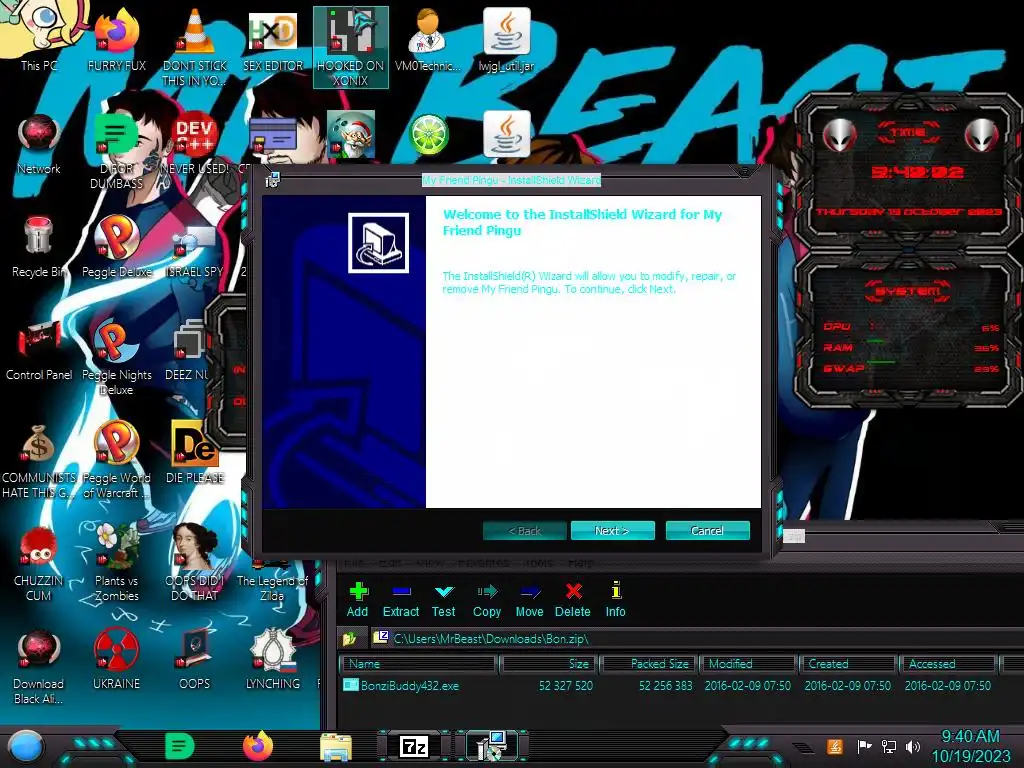This screenshot has height=768, width=1024.
Task: Select the VLC cone desktop shortcut
Action: click(195, 46)
